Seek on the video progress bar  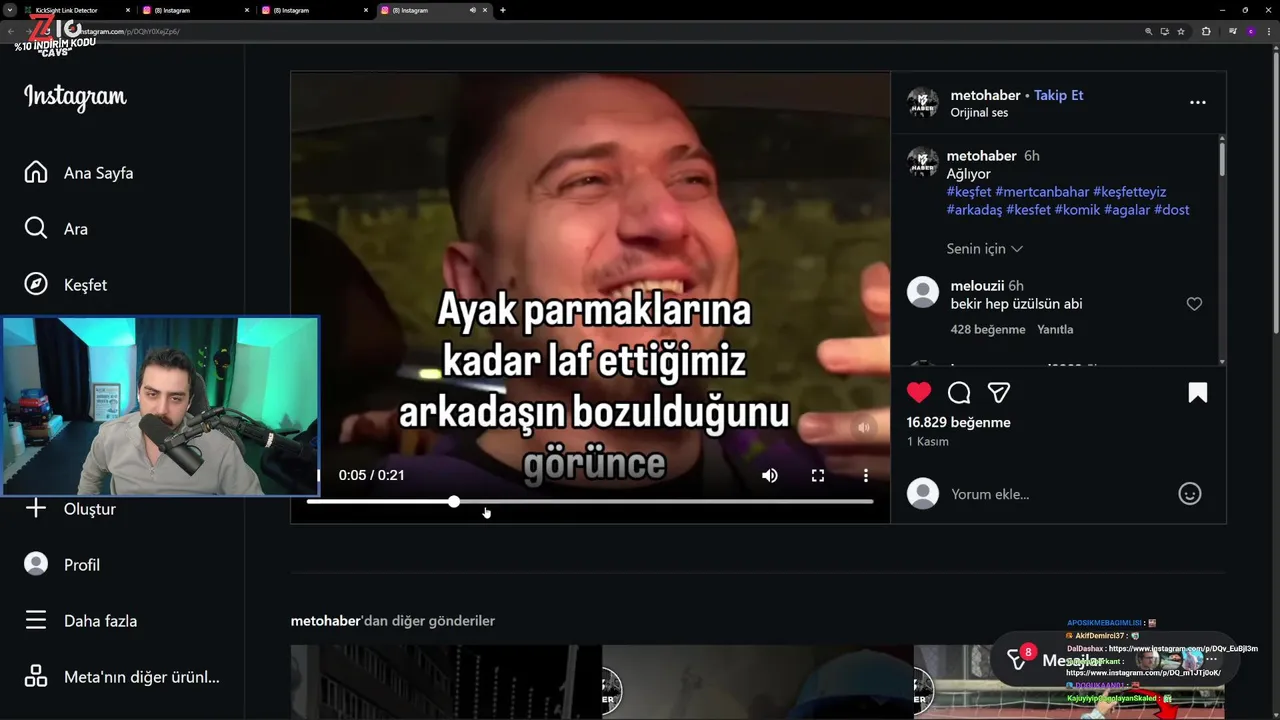590,501
